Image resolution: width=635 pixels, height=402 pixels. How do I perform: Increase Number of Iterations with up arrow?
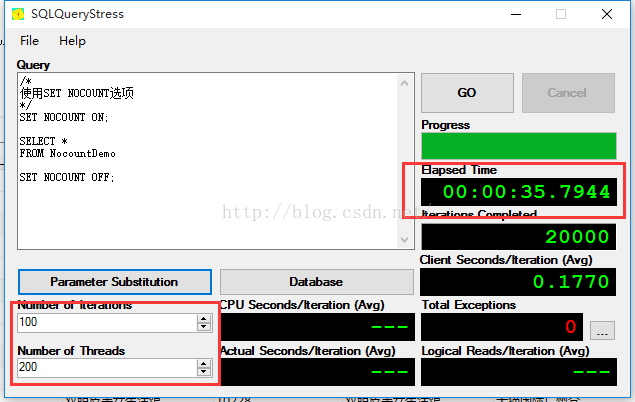coord(204,318)
